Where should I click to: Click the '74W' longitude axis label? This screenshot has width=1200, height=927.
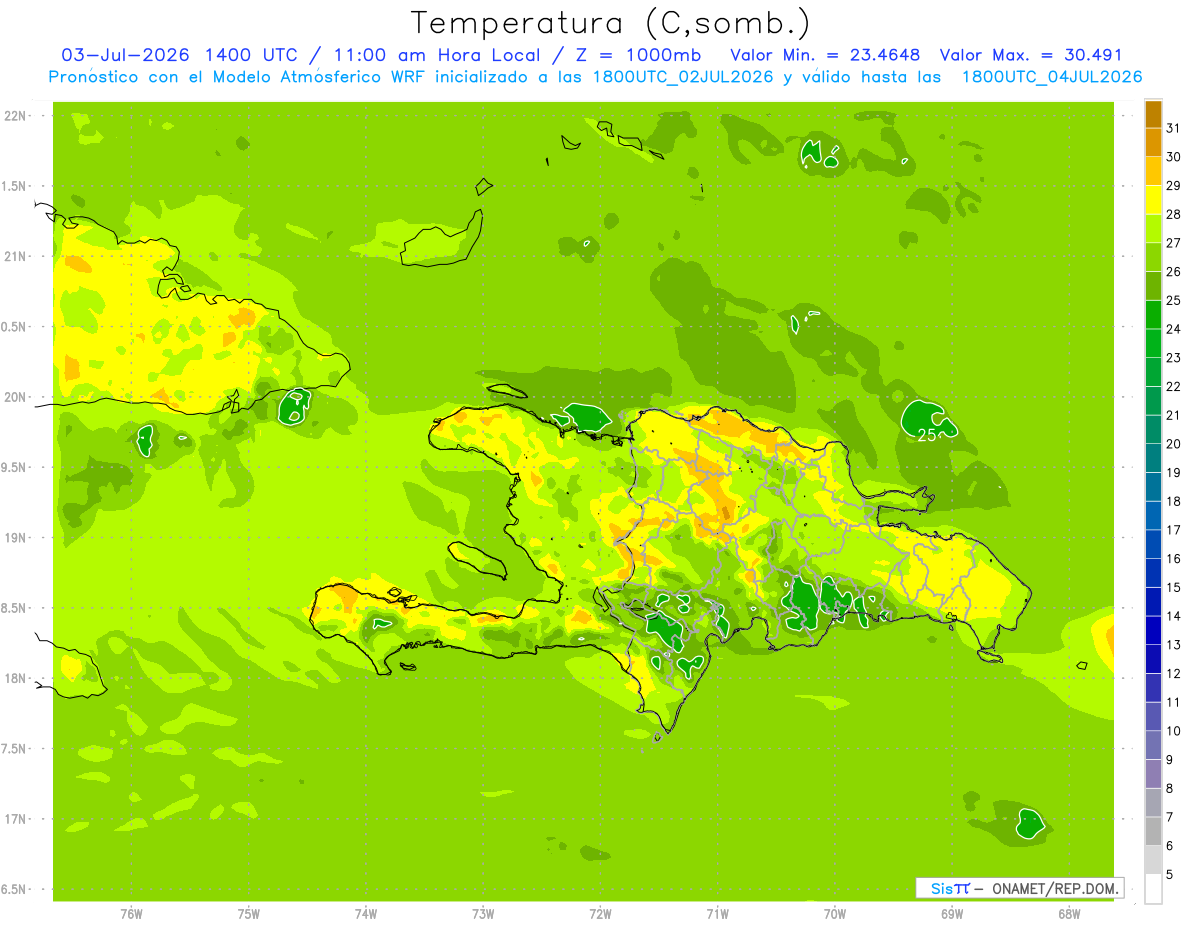(366, 914)
